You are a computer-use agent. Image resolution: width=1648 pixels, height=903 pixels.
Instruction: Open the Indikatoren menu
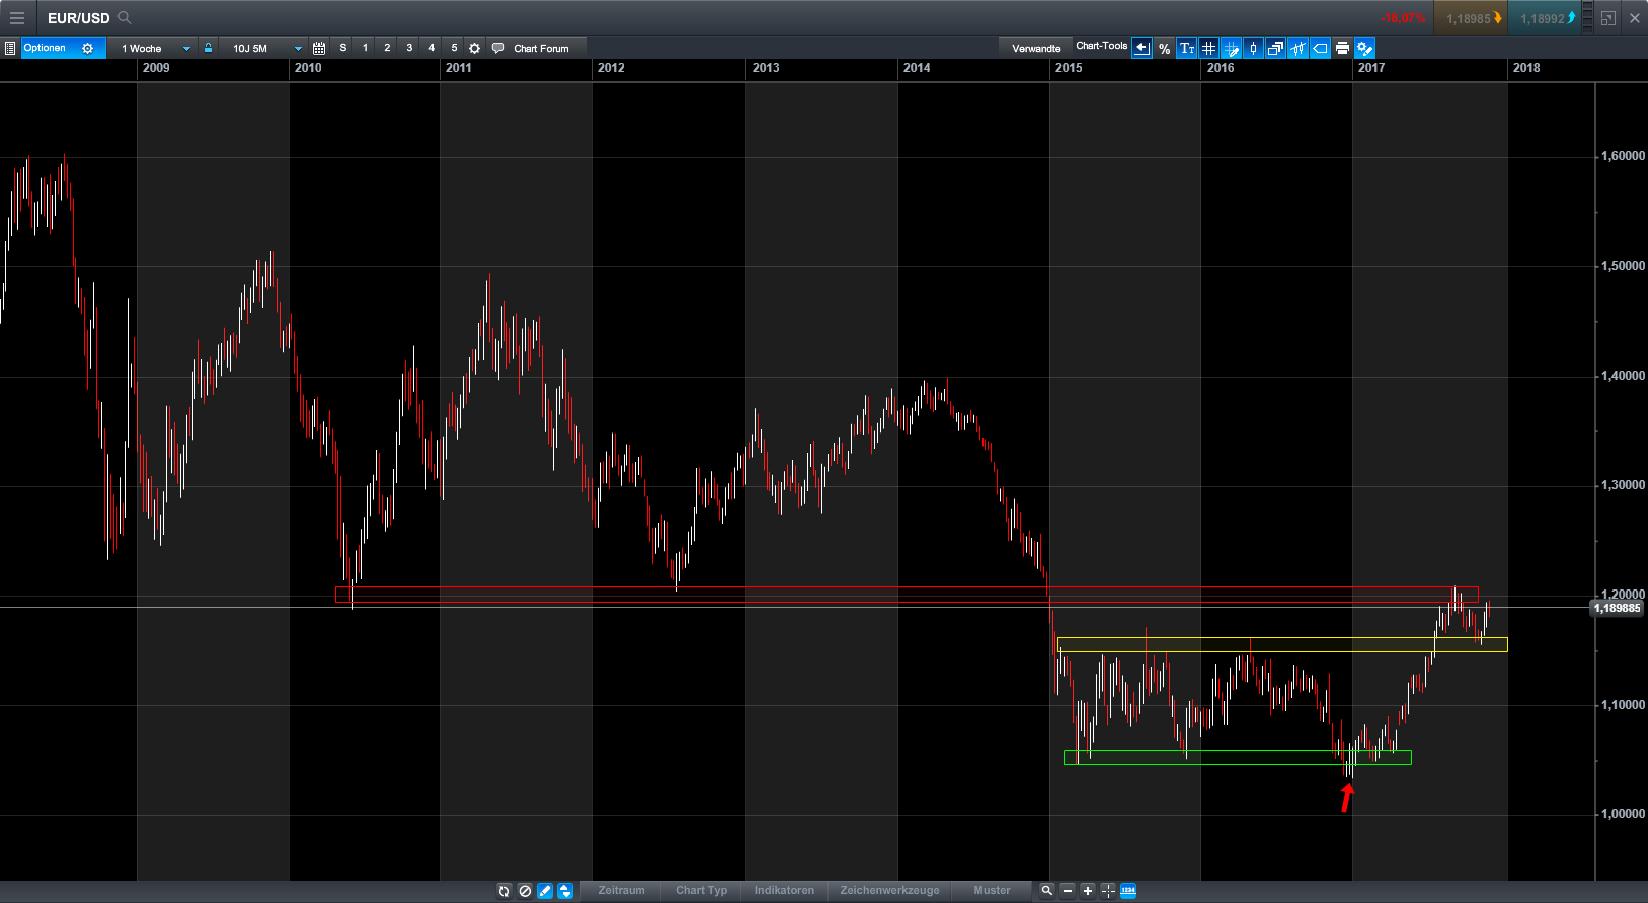tap(784, 890)
